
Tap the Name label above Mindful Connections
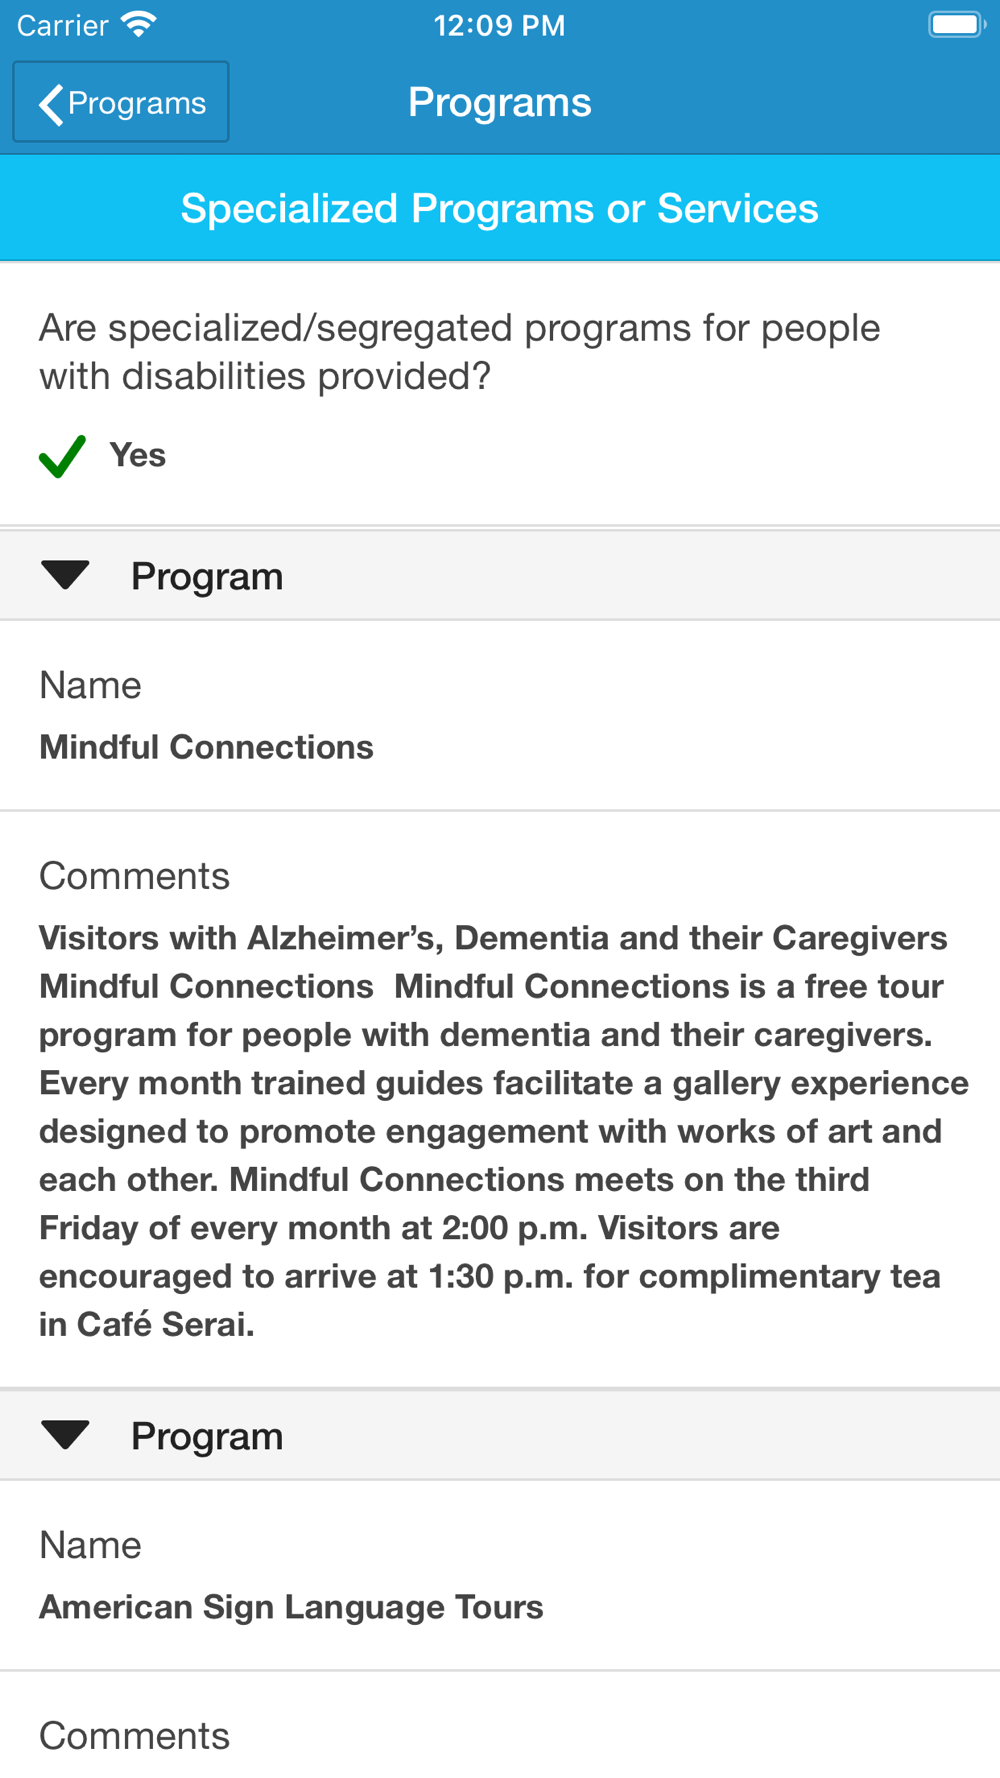[x=90, y=686]
